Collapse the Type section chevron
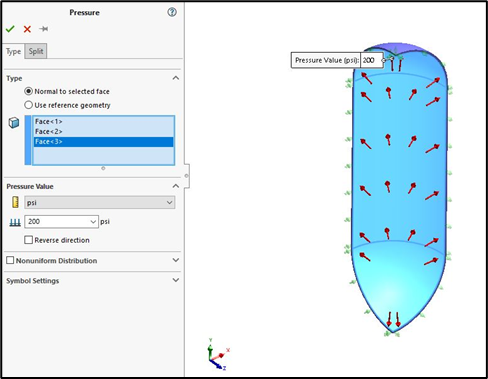 pyautogui.click(x=176, y=78)
